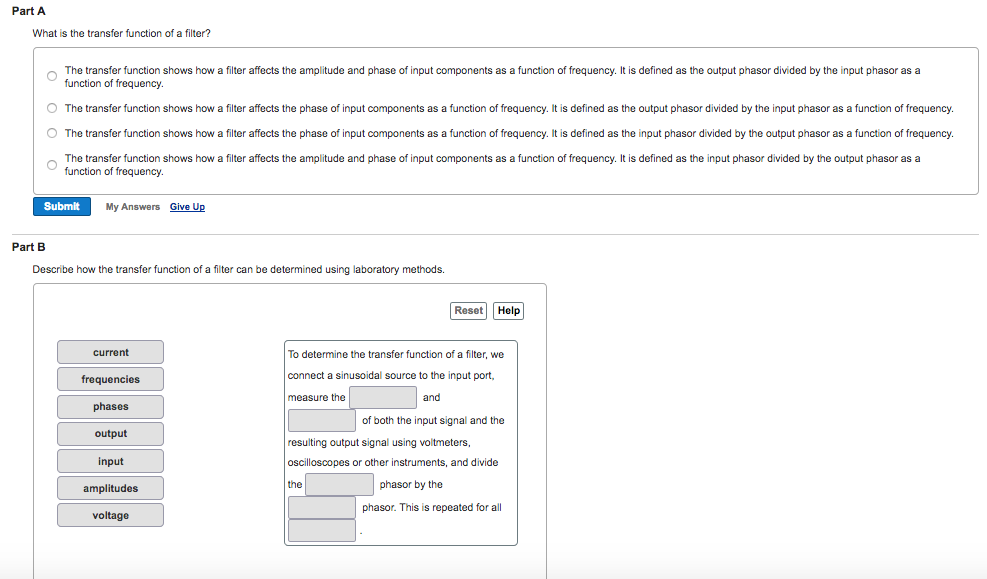Click the 'Part B' heading
Image resolution: width=987 pixels, height=579 pixels.
(28, 247)
